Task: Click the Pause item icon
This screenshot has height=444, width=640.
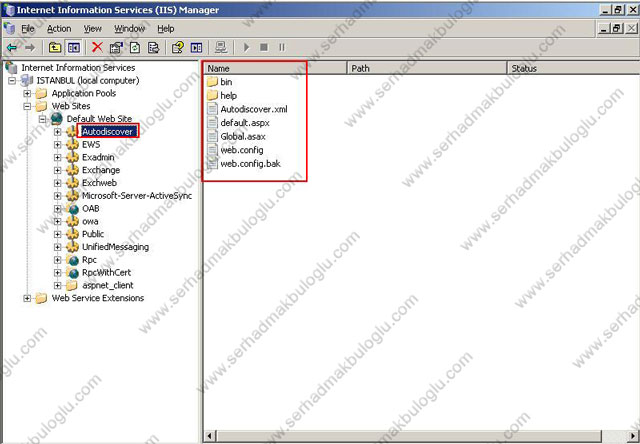Action: 282,48
